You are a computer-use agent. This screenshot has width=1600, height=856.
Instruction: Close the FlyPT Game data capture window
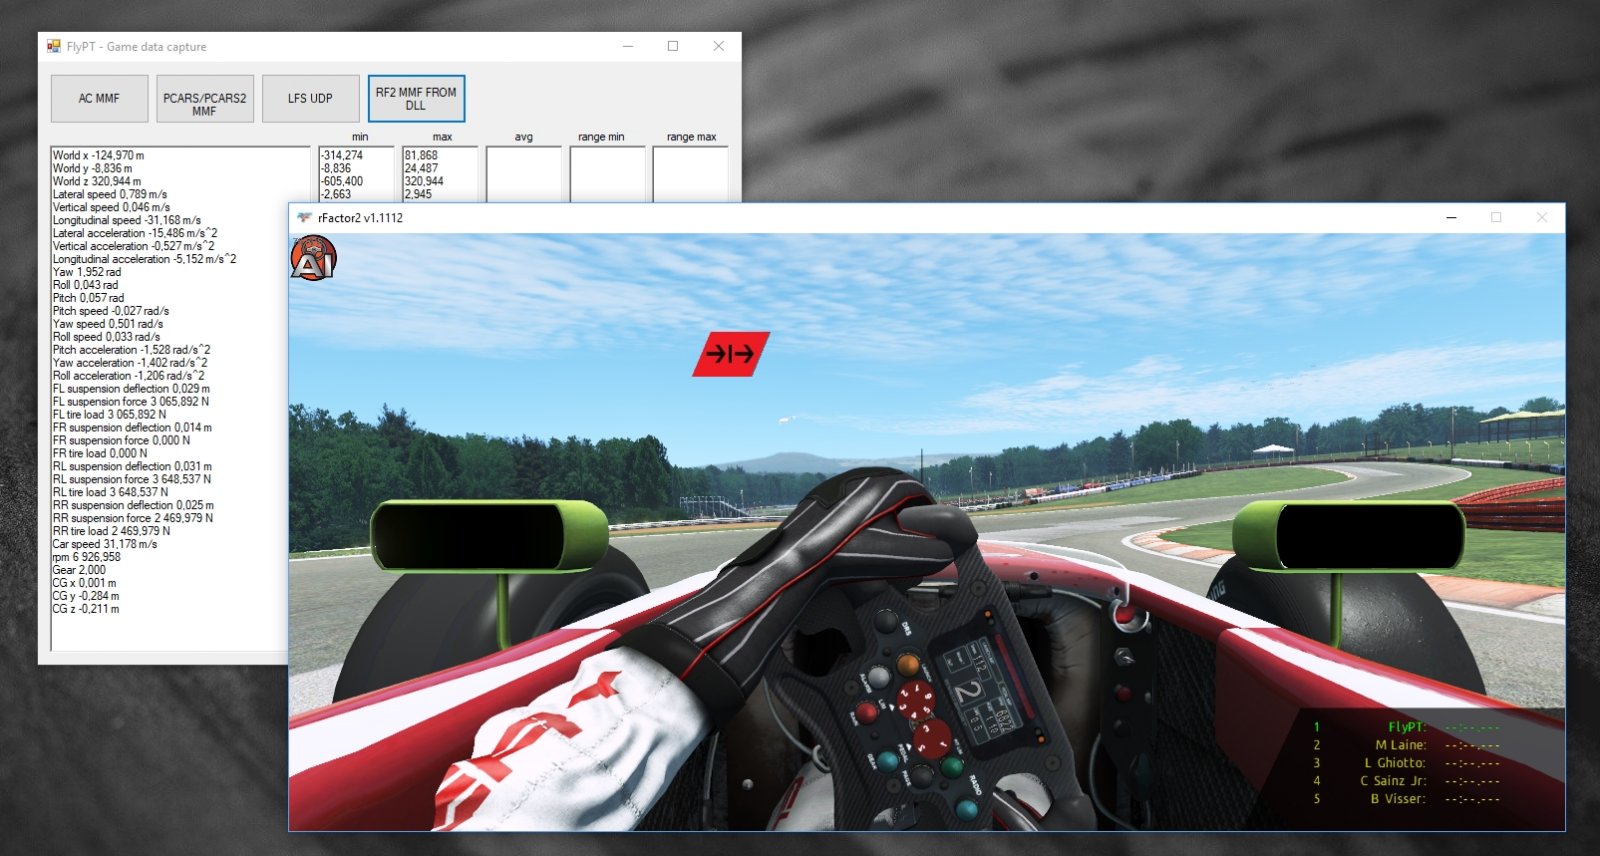point(718,46)
